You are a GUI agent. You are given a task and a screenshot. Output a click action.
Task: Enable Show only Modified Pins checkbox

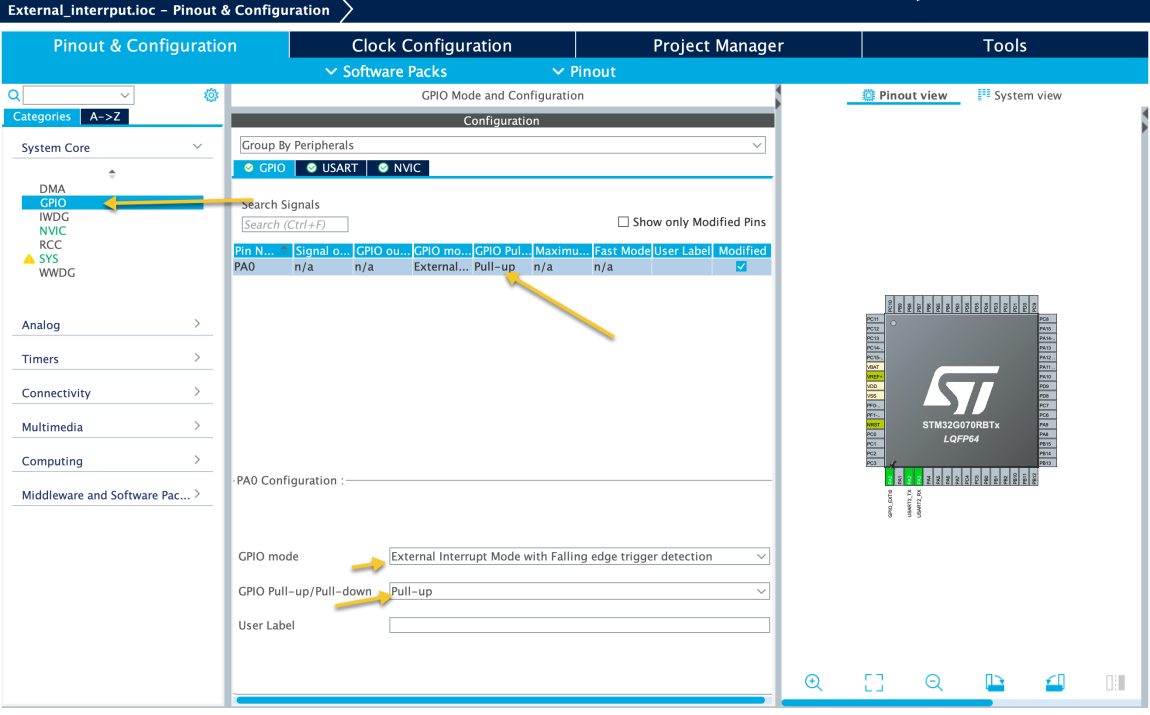coord(624,222)
